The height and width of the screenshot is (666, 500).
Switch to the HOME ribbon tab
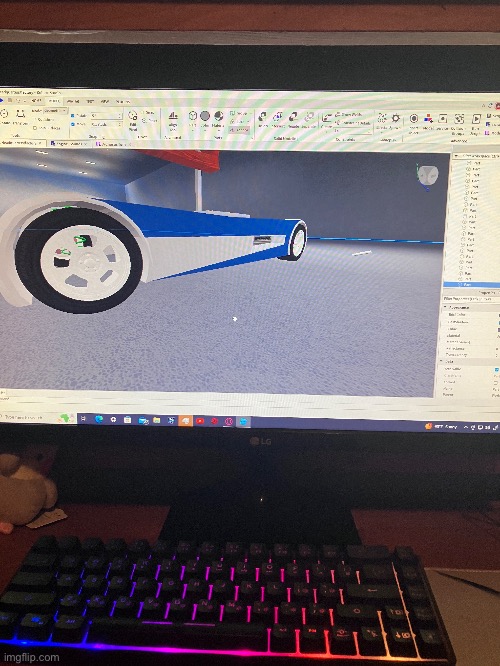tap(37, 101)
